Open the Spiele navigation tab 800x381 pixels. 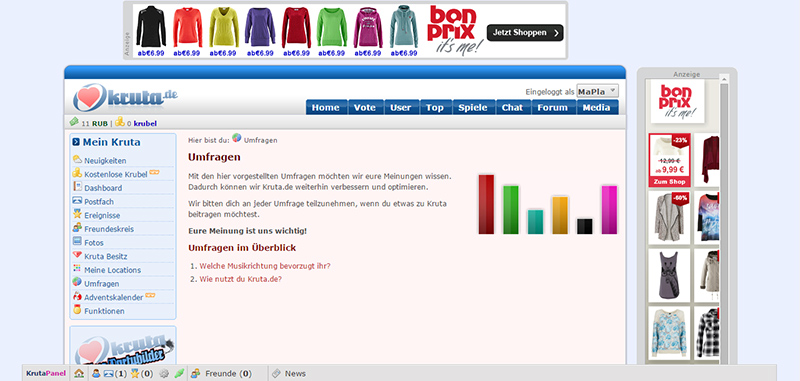coord(473,108)
